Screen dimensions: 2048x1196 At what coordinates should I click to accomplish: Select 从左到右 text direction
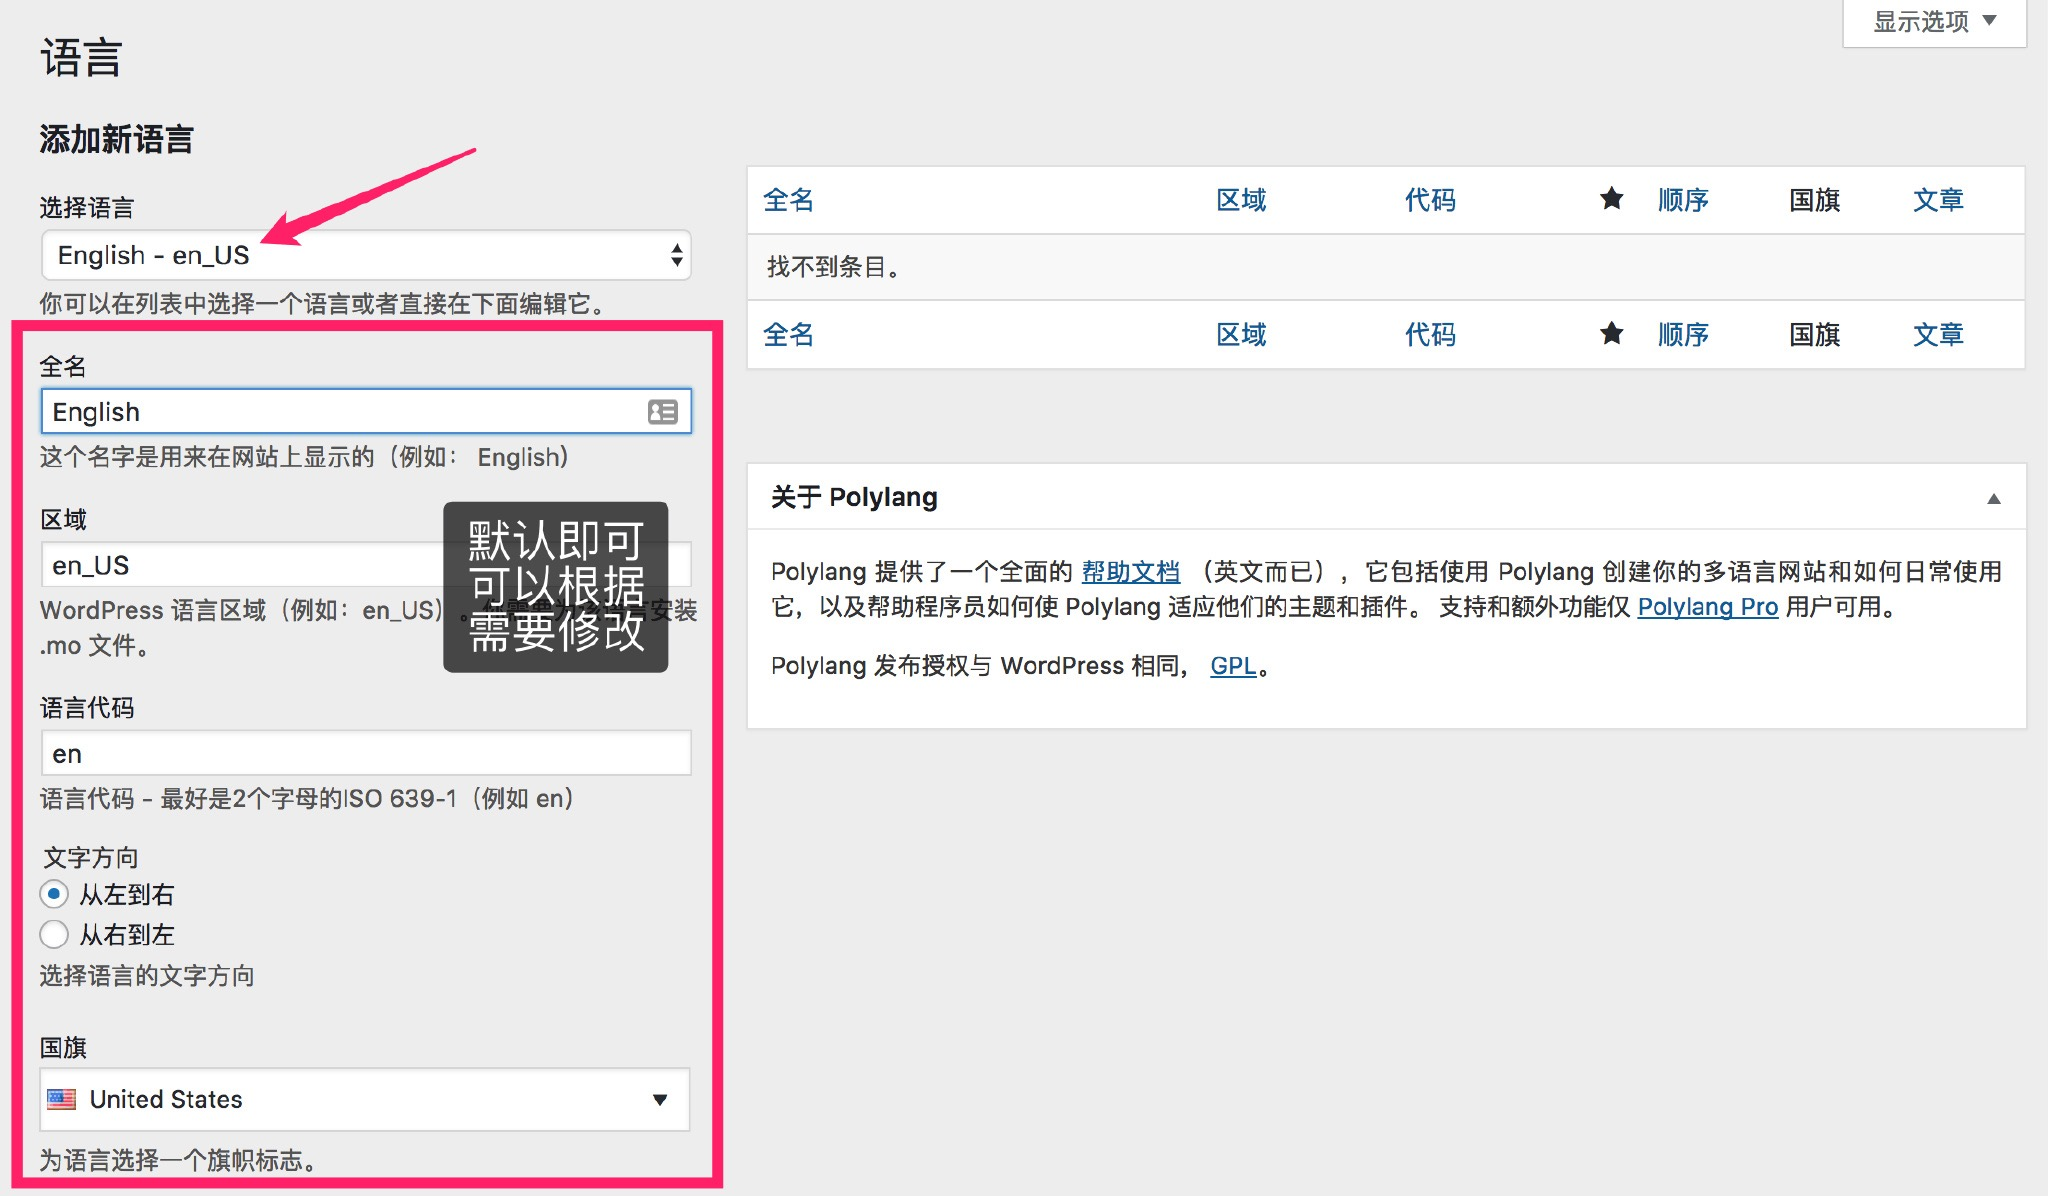[x=54, y=895]
